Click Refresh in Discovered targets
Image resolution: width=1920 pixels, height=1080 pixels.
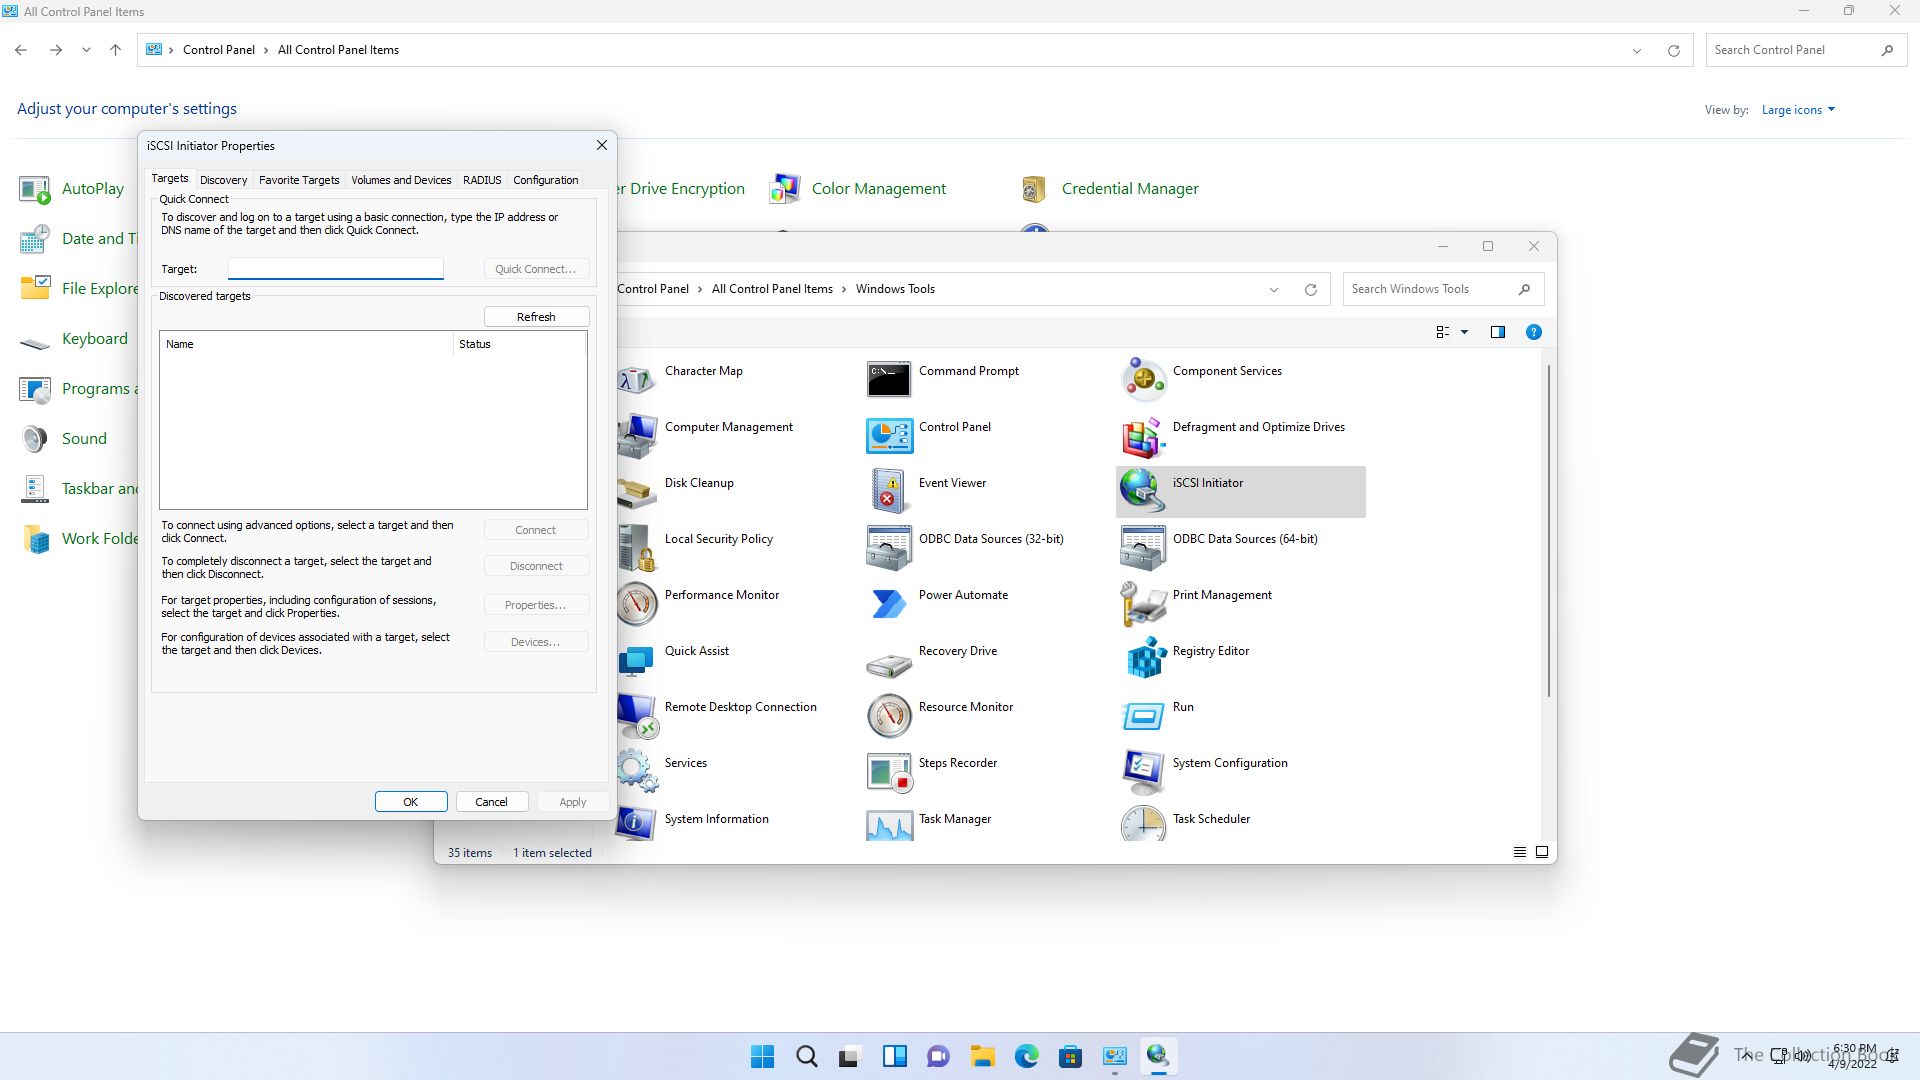[536, 316]
